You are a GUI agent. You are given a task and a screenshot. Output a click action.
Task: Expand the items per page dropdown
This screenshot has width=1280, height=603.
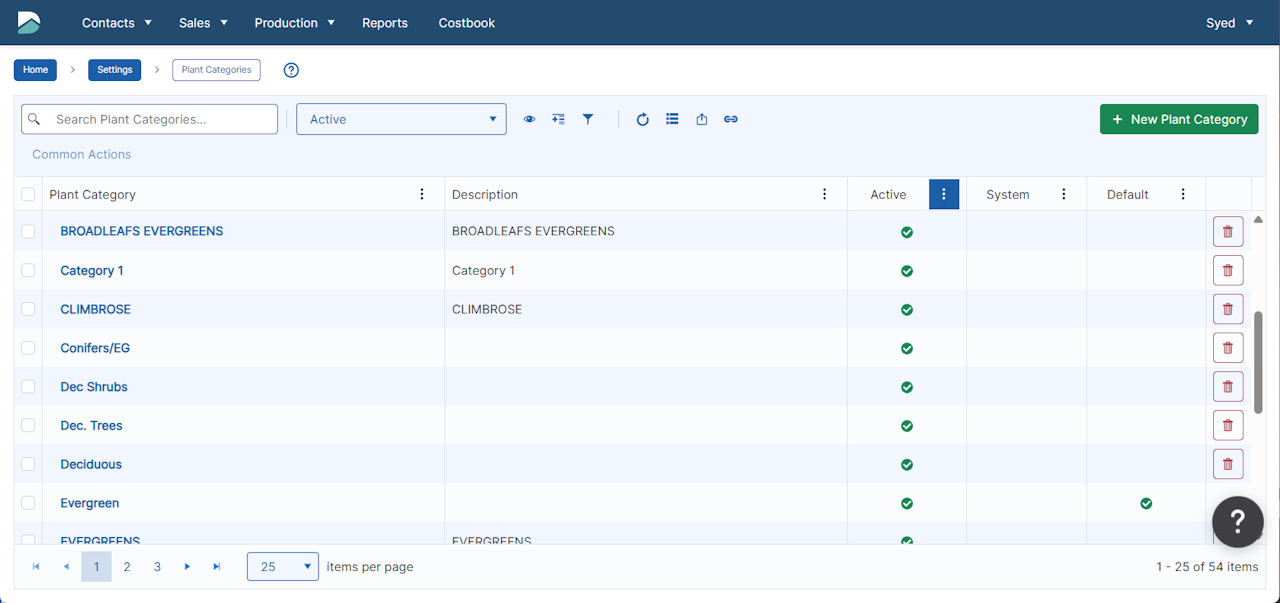coord(283,567)
